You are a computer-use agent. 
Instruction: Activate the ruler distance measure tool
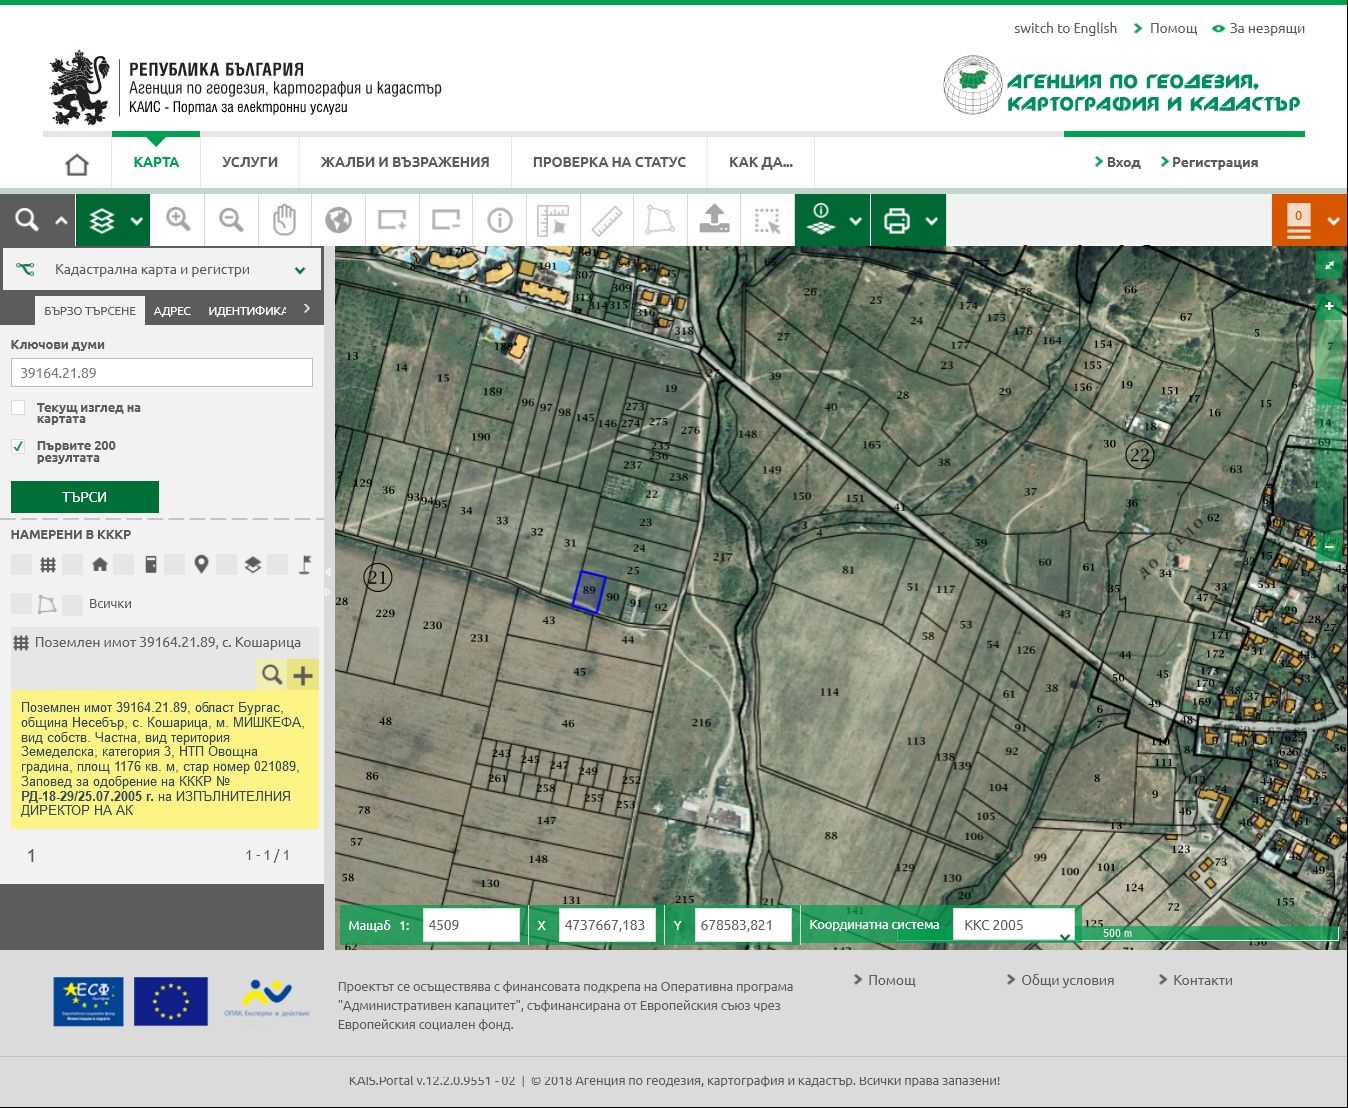[607, 220]
